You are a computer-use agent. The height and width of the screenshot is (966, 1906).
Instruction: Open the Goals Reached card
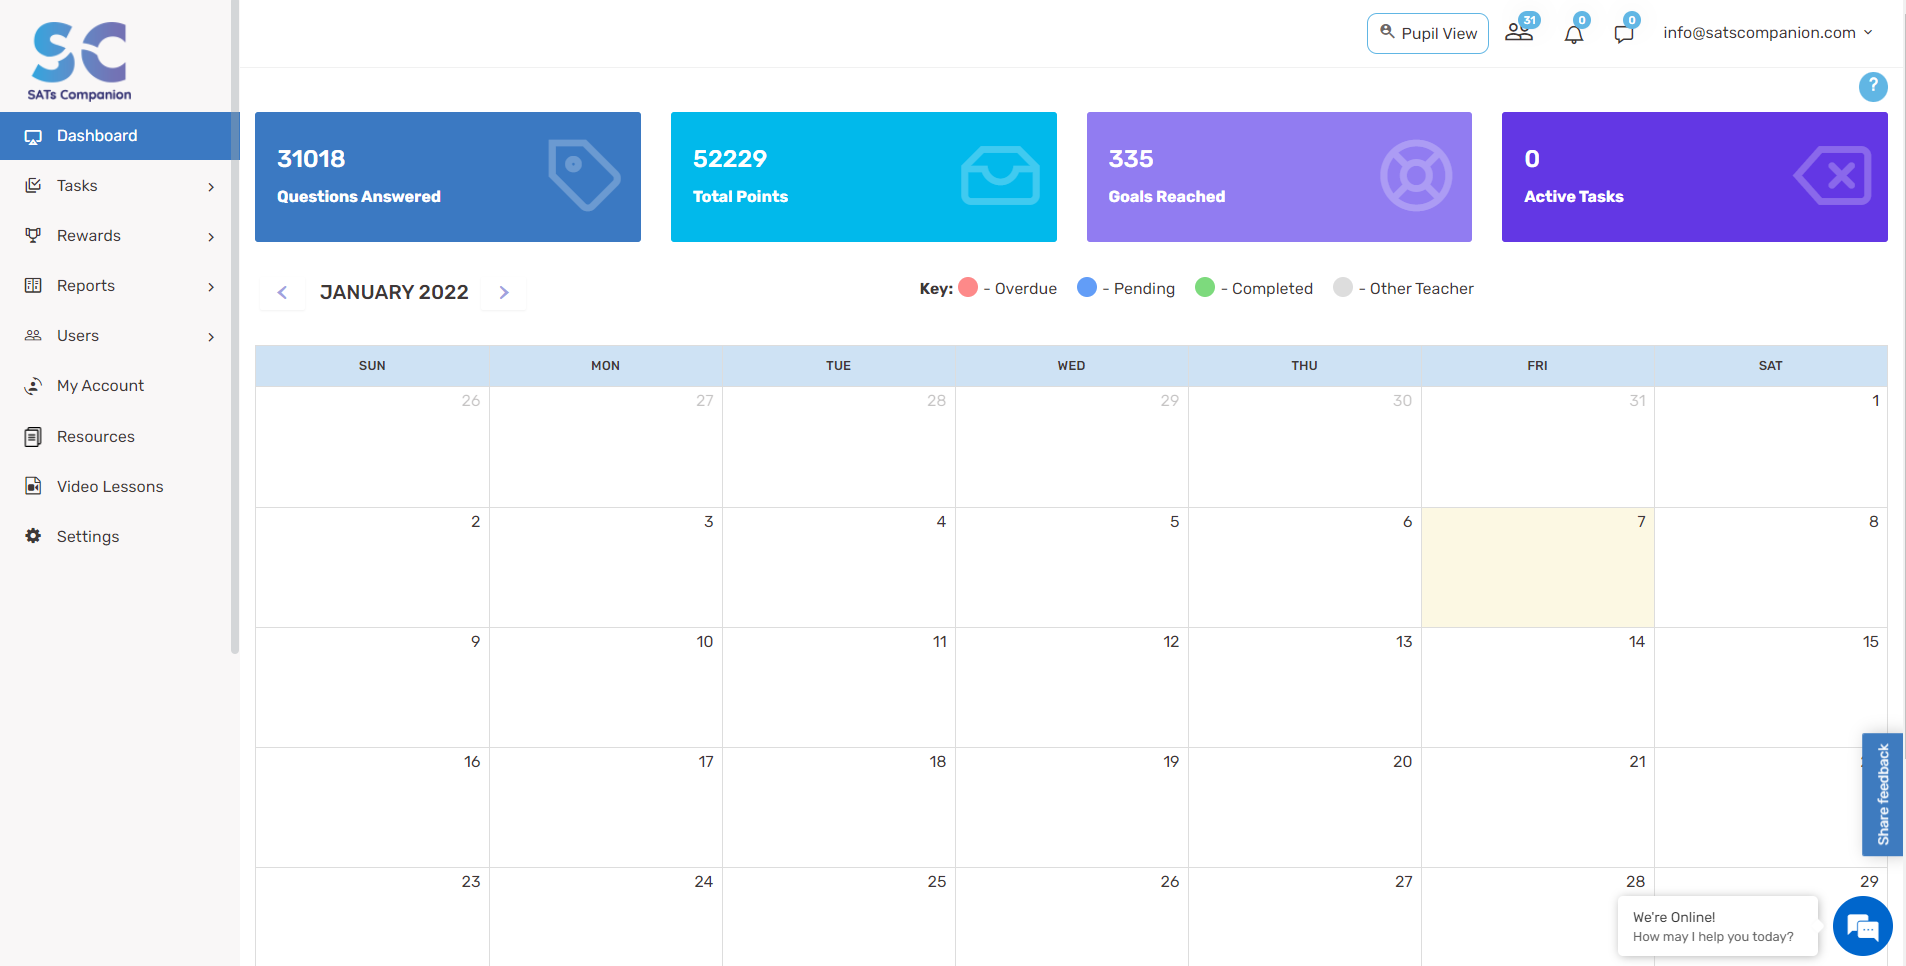pos(1279,177)
